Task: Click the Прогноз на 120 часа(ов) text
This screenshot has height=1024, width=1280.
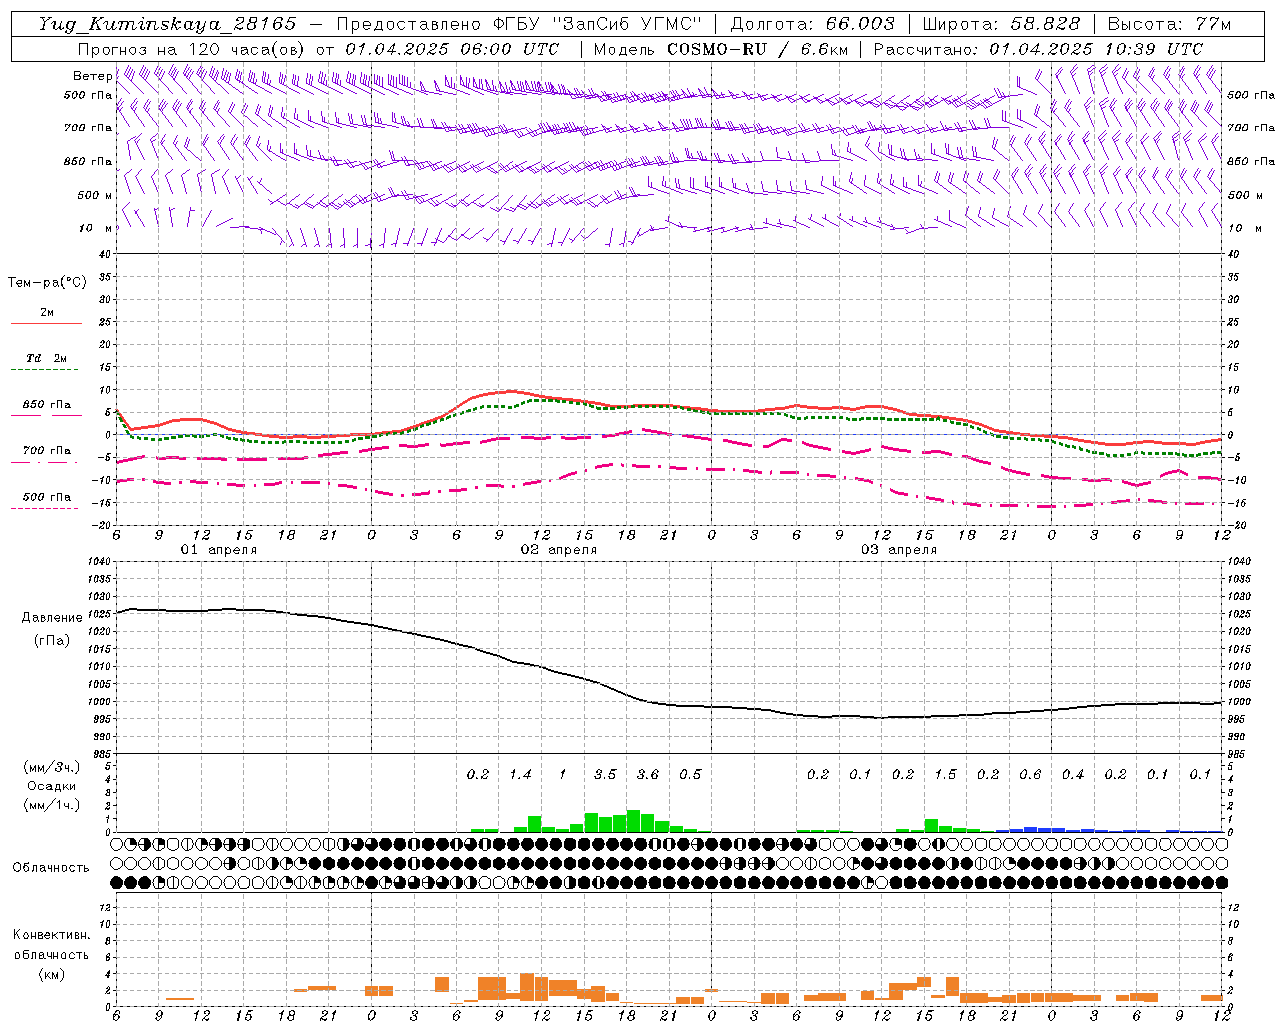Action: [x=193, y=49]
